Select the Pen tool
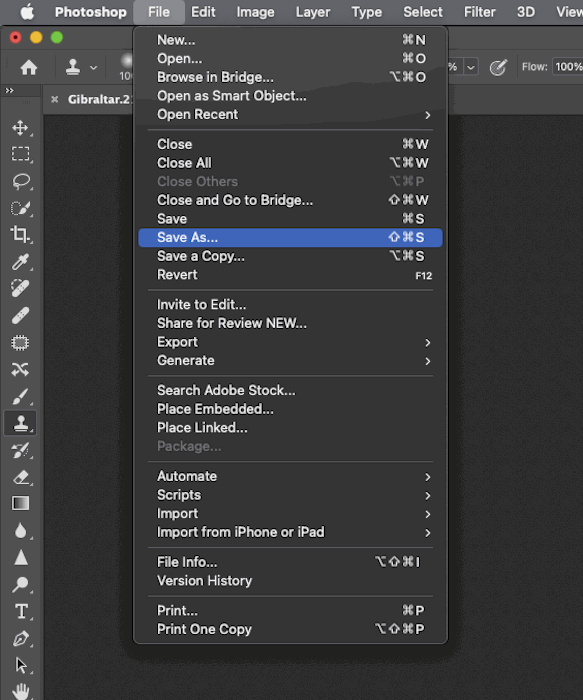The image size is (583, 700). point(20,638)
